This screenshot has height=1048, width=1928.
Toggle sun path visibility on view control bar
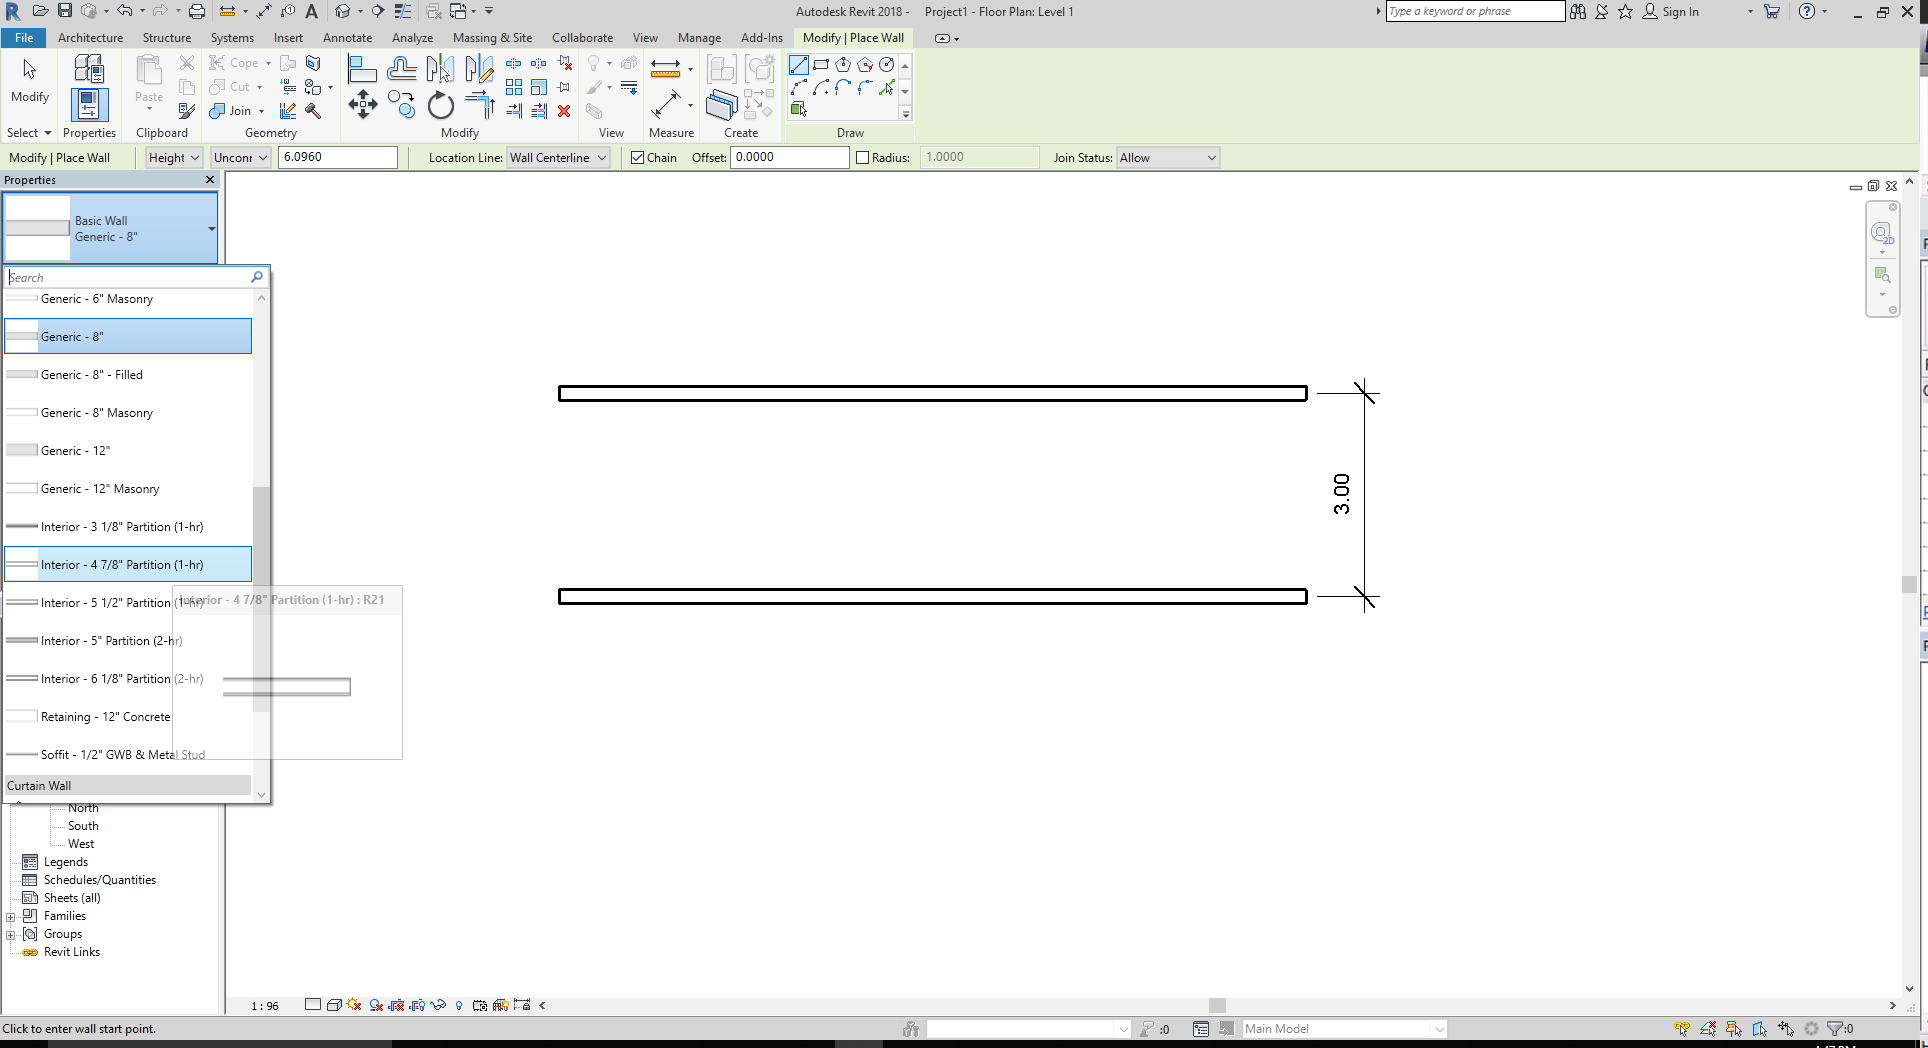pos(353,1005)
